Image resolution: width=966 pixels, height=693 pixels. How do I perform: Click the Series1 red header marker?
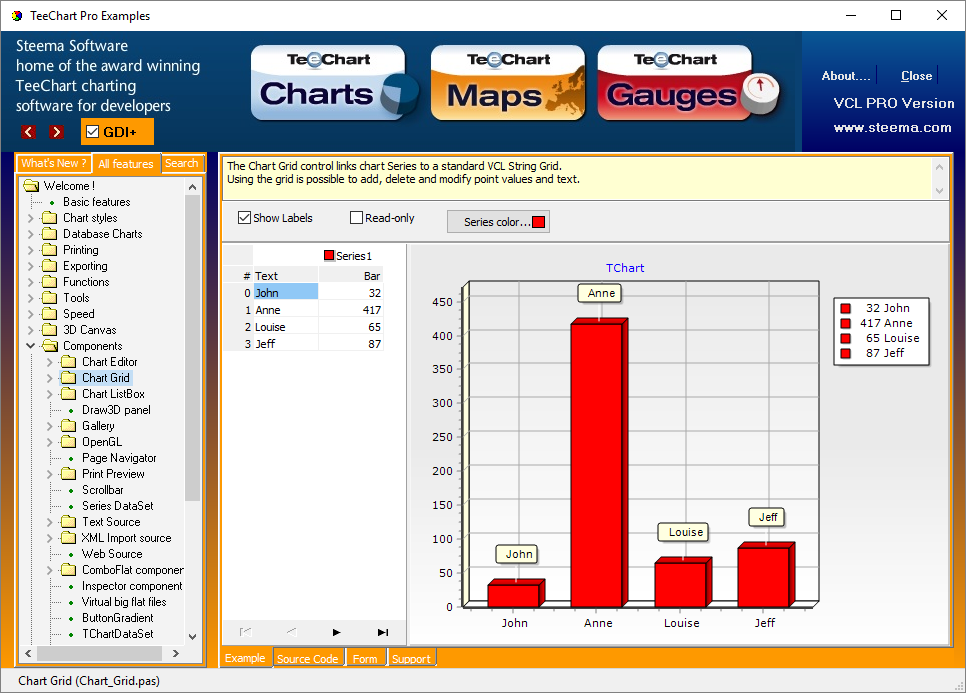point(329,255)
